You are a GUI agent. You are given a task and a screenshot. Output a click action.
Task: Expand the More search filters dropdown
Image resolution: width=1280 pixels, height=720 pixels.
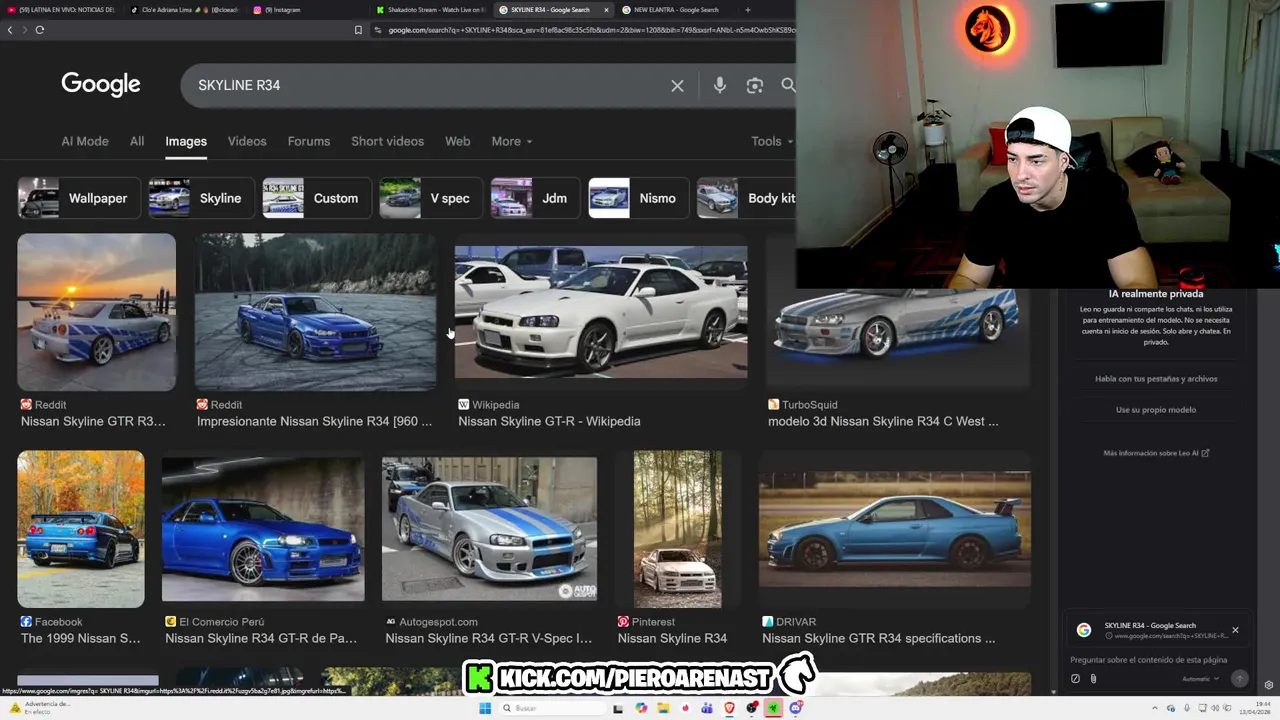[511, 141]
